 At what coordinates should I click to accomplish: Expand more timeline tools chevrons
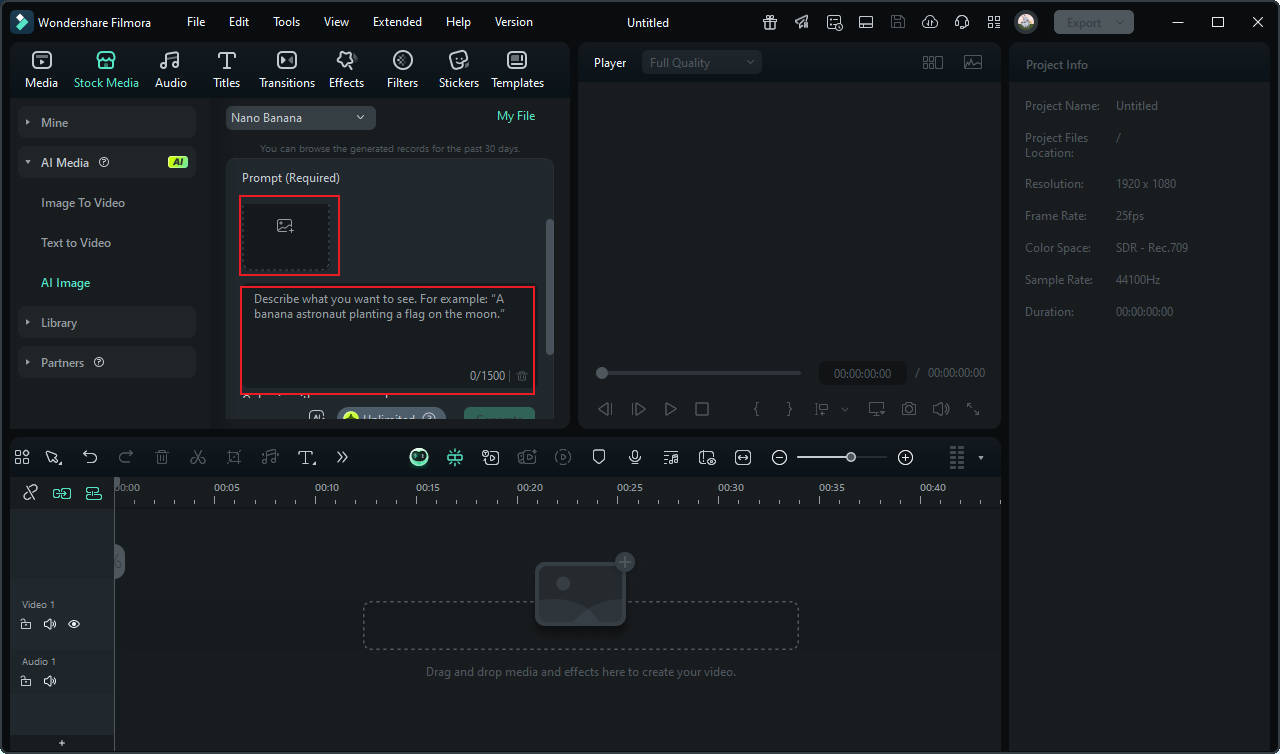click(x=342, y=457)
